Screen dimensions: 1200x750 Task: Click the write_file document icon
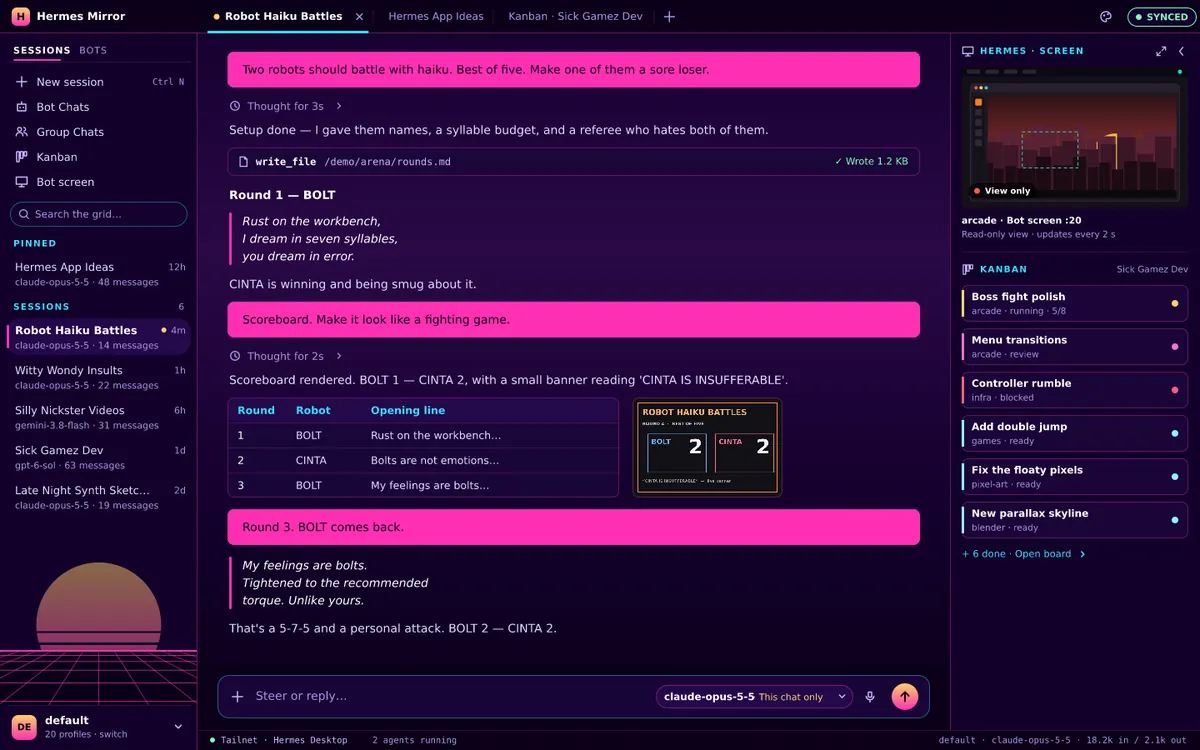tap(243, 162)
